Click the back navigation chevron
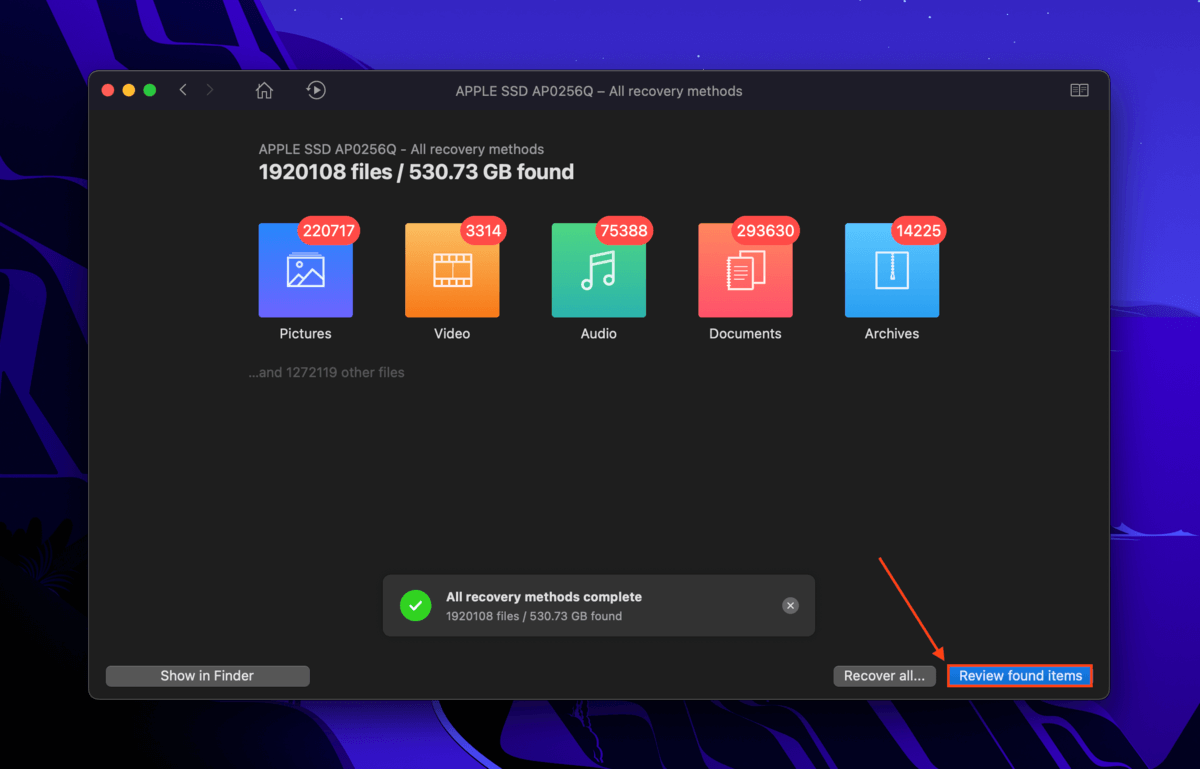 pyautogui.click(x=183, y=90)
